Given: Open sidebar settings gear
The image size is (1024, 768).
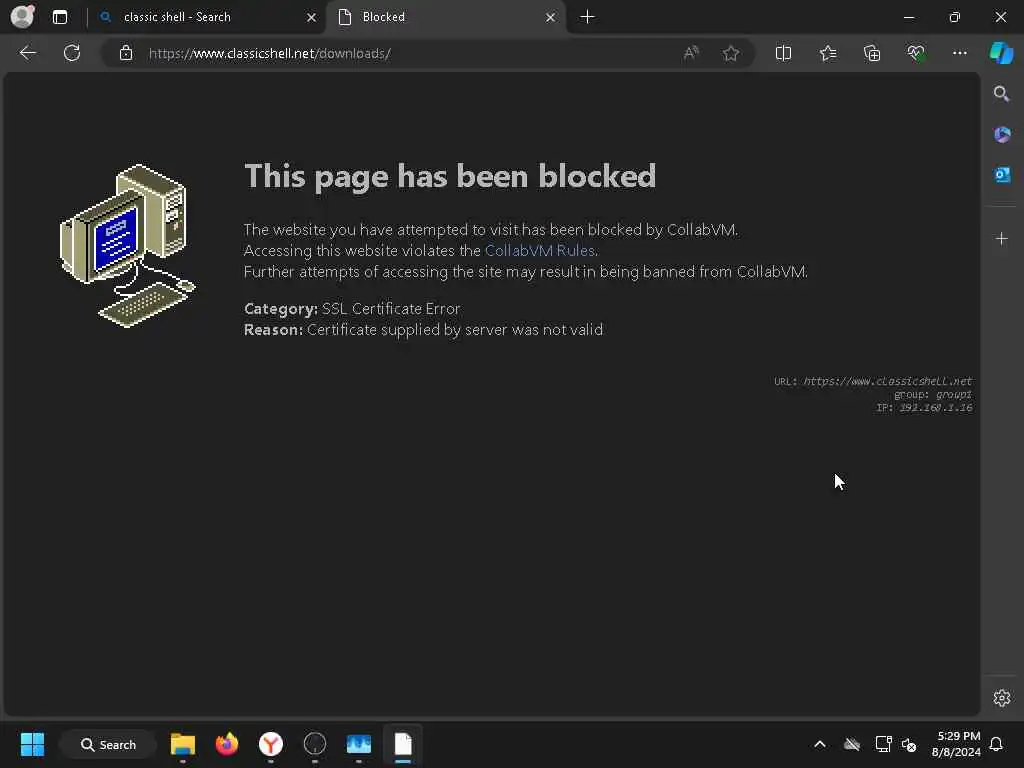Looking at the screenshot, I should click(x=1002, y=698).
